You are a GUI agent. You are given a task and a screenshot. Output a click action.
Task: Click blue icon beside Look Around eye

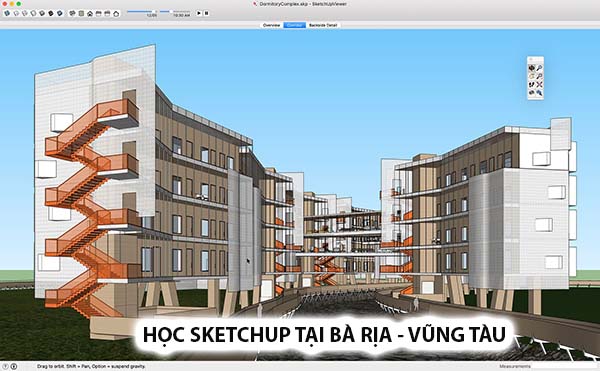pos(540,93)
